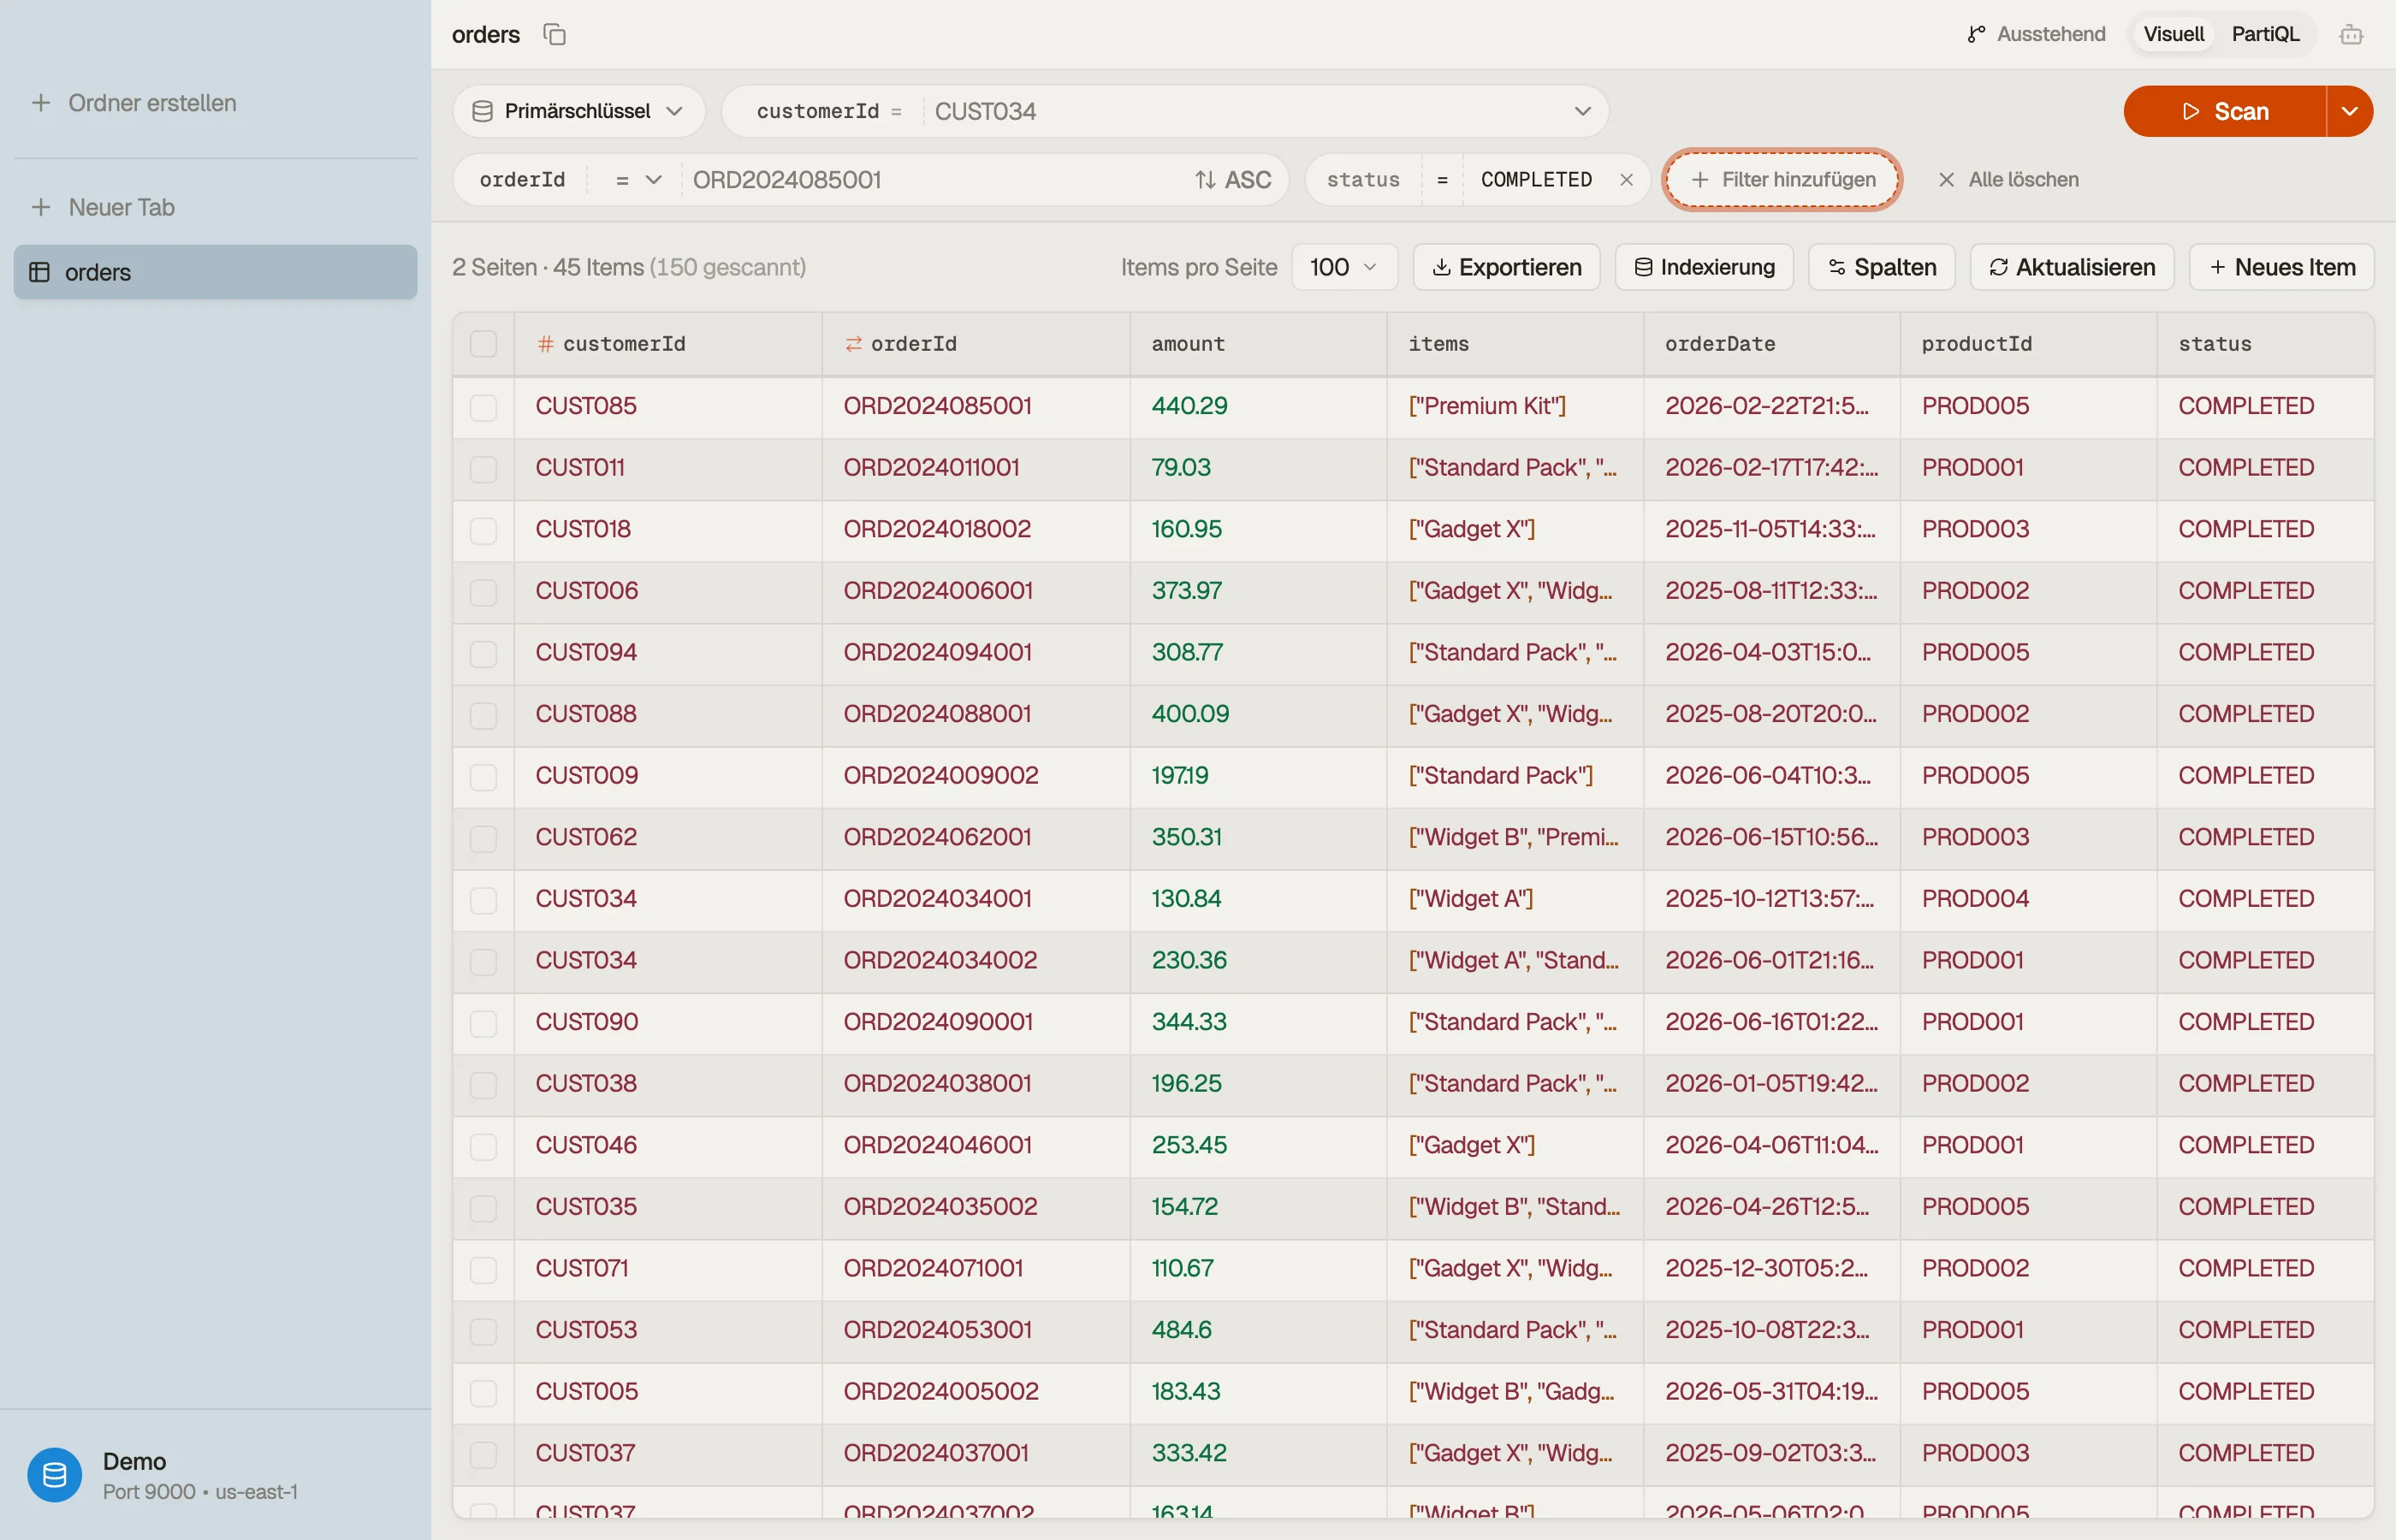
Task: Toggle the ASC sort order icon
Action: pos(1205,180)
